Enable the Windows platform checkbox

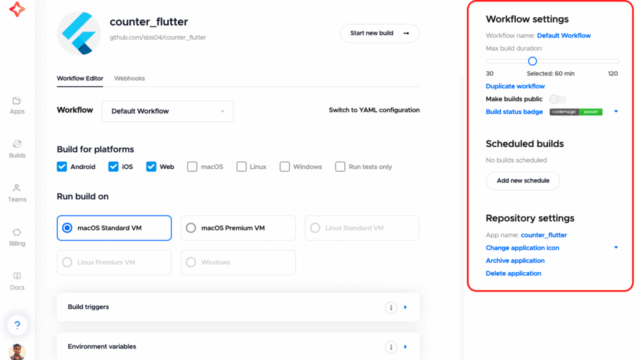(x=284, y=167)
